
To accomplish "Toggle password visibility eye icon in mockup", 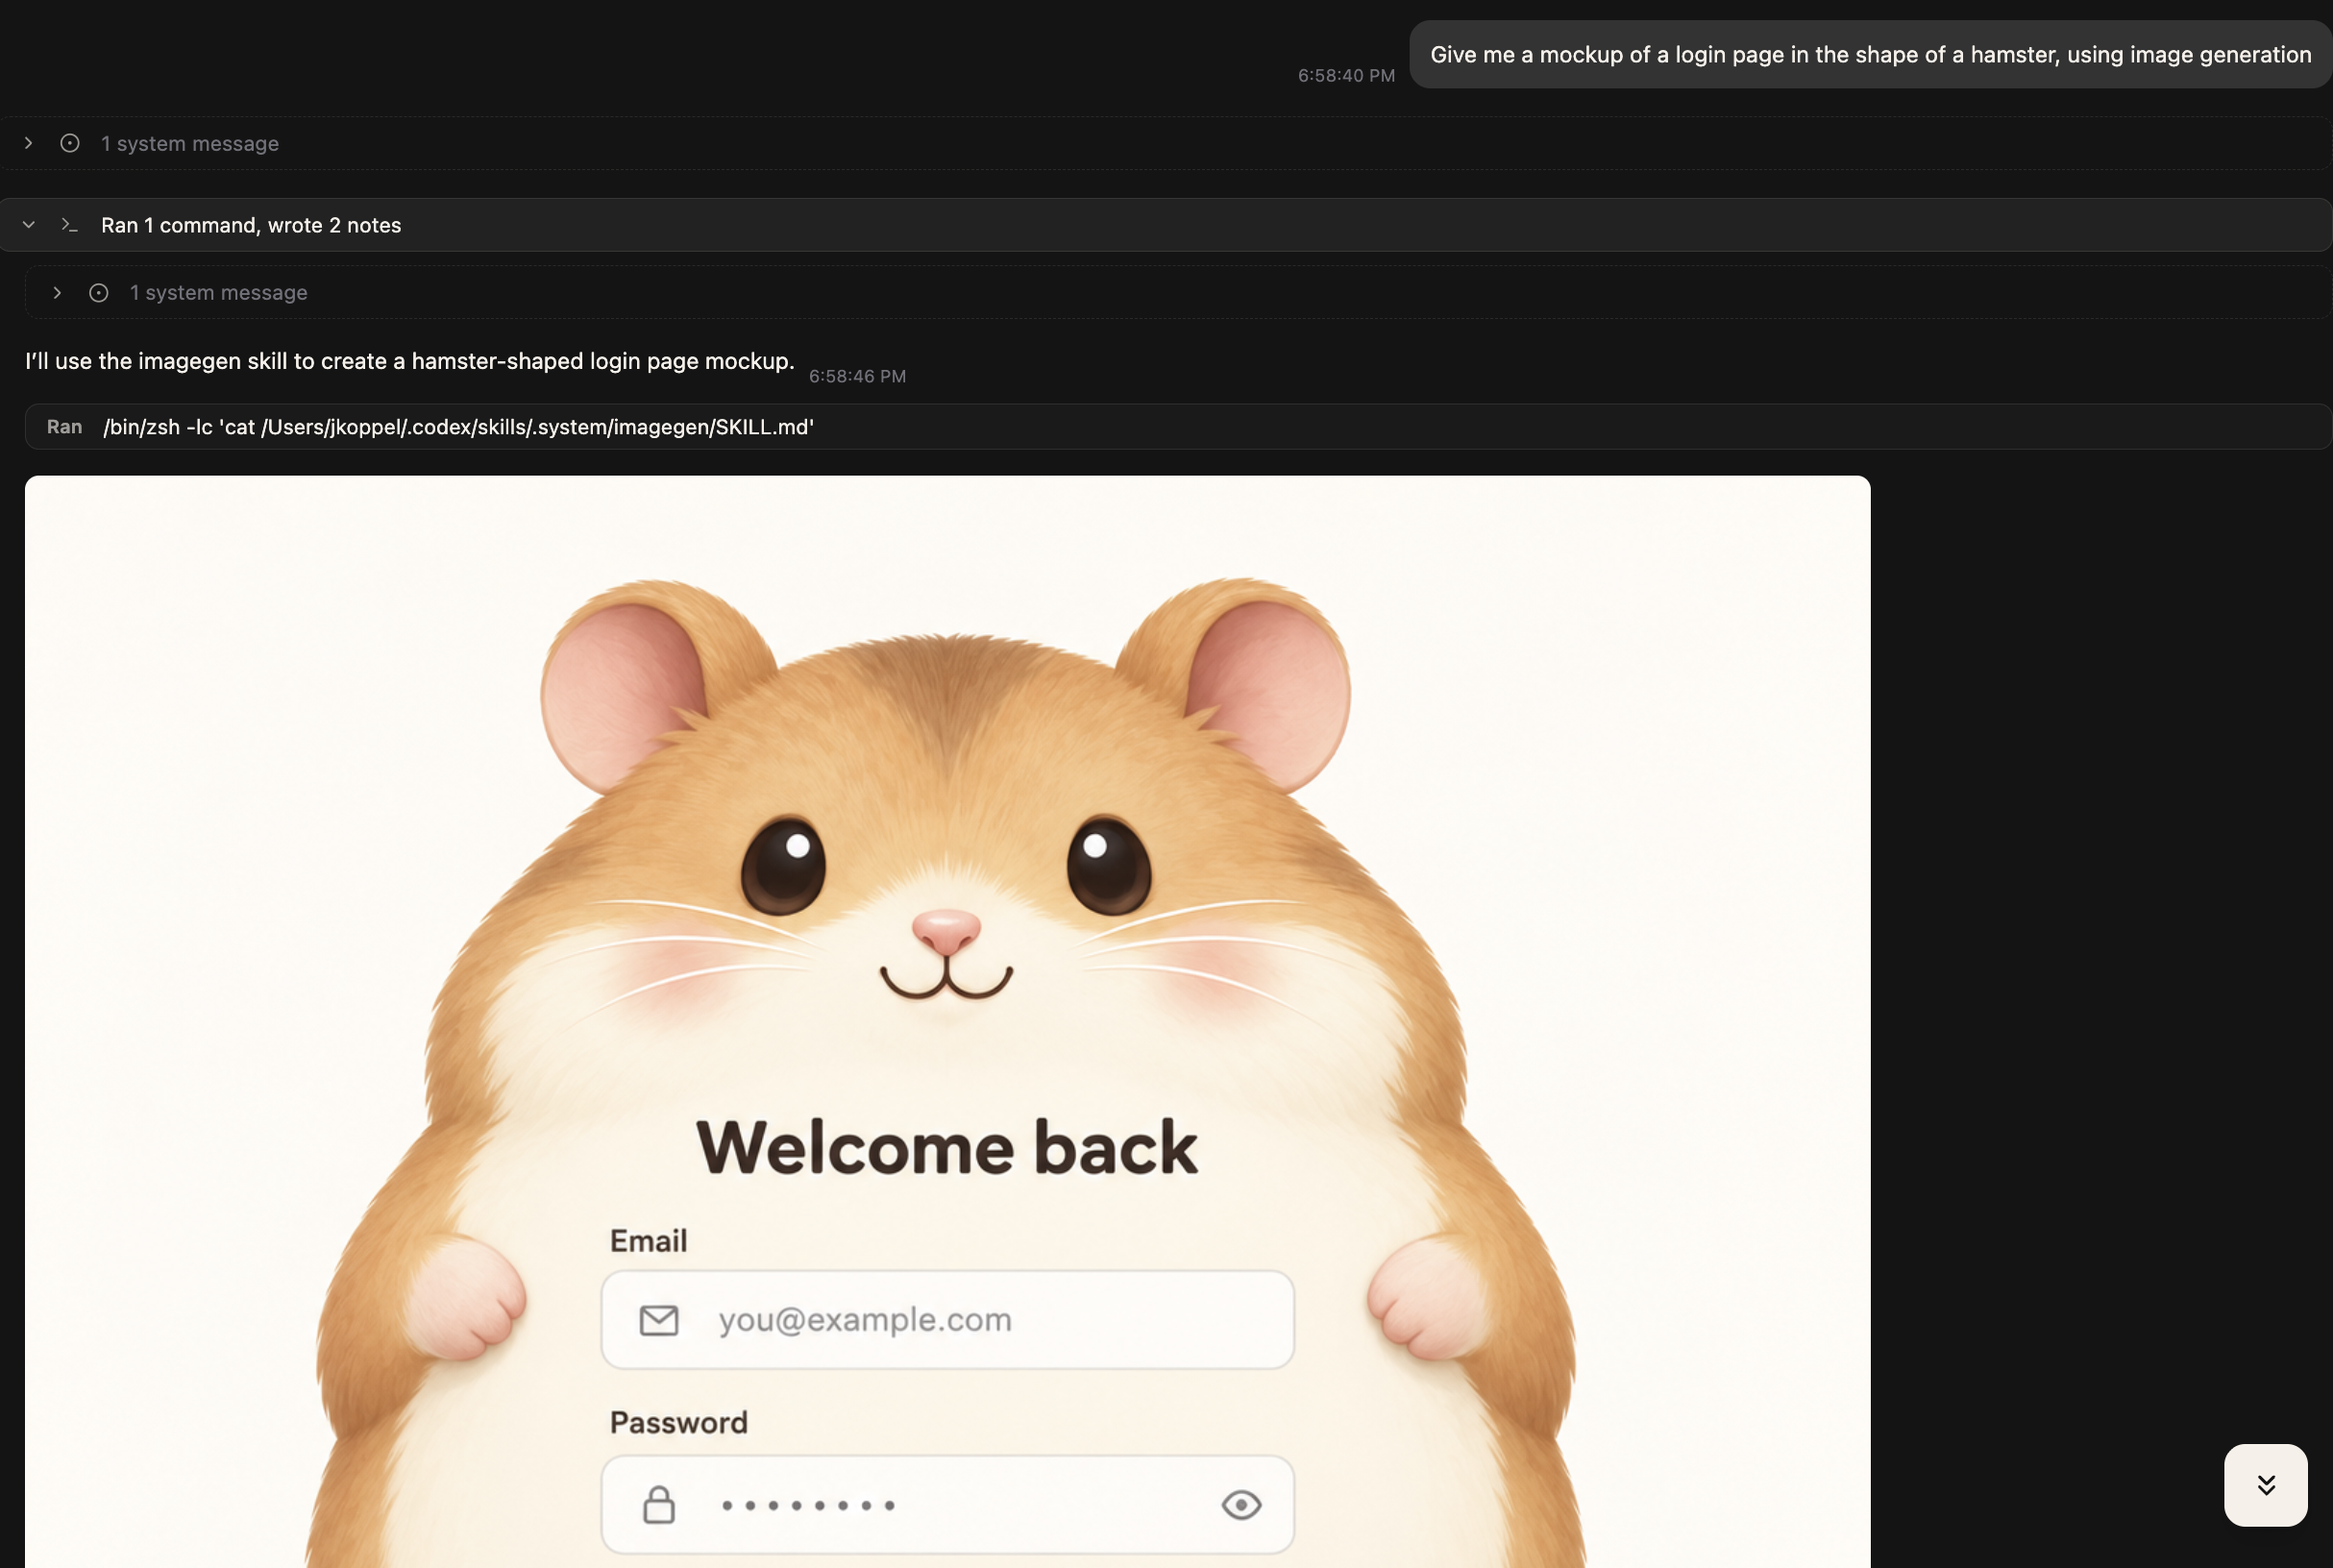I will (x=1241, y=1505).
